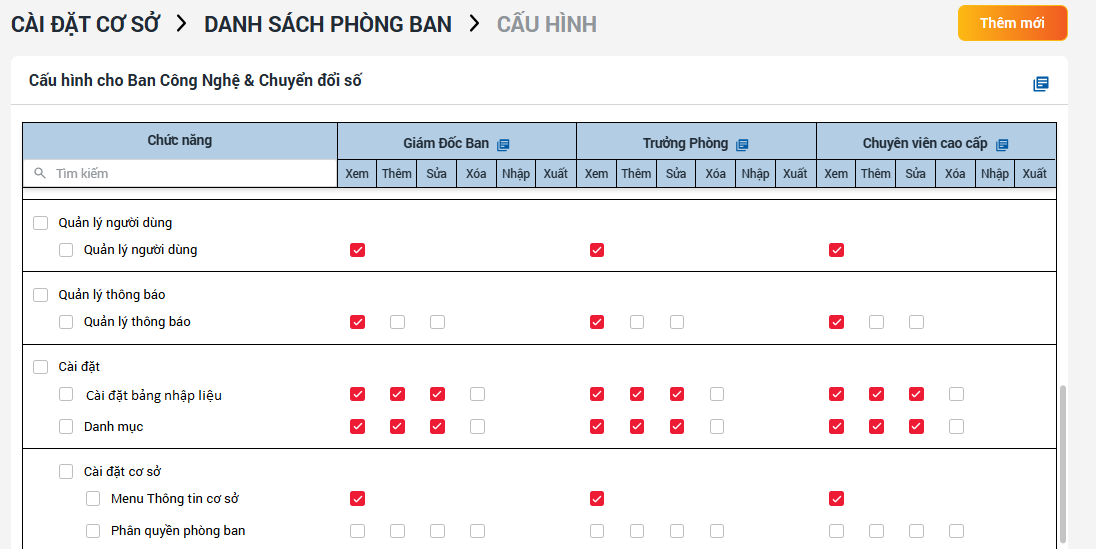Click the first breadcrumb chevron after CÀI ĐẶT CƠ SỞ
The height and width of the screenshot is (549, 1096).
pyautogui.click(x=181, y=24)
